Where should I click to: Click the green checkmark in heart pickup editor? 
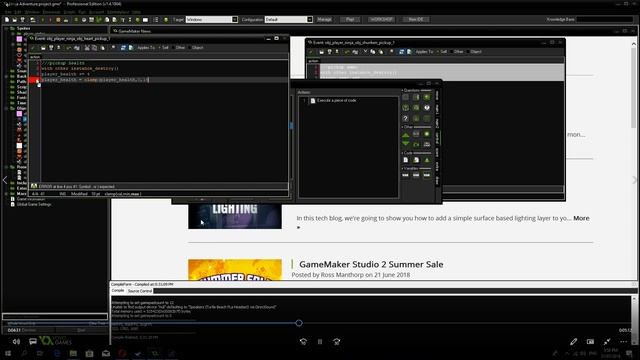[x=34, y=48]
